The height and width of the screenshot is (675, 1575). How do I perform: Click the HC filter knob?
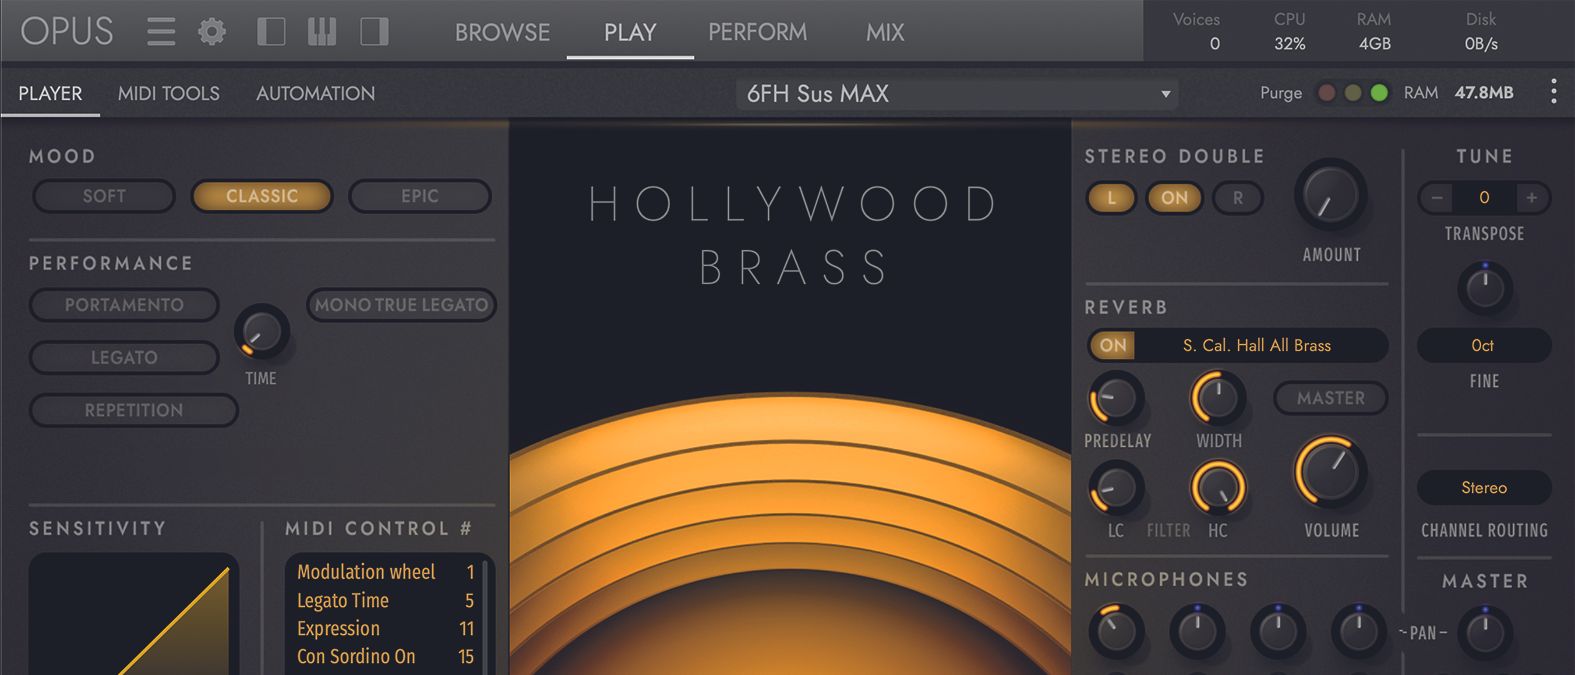(1217, 489)
